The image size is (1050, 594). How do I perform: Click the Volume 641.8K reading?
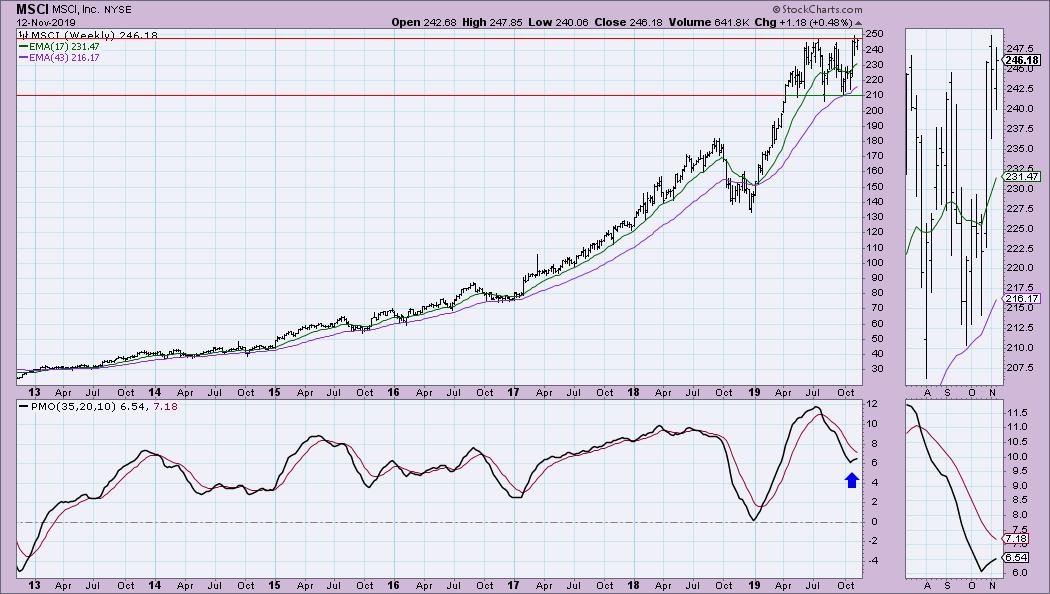(x=708, y=22)
